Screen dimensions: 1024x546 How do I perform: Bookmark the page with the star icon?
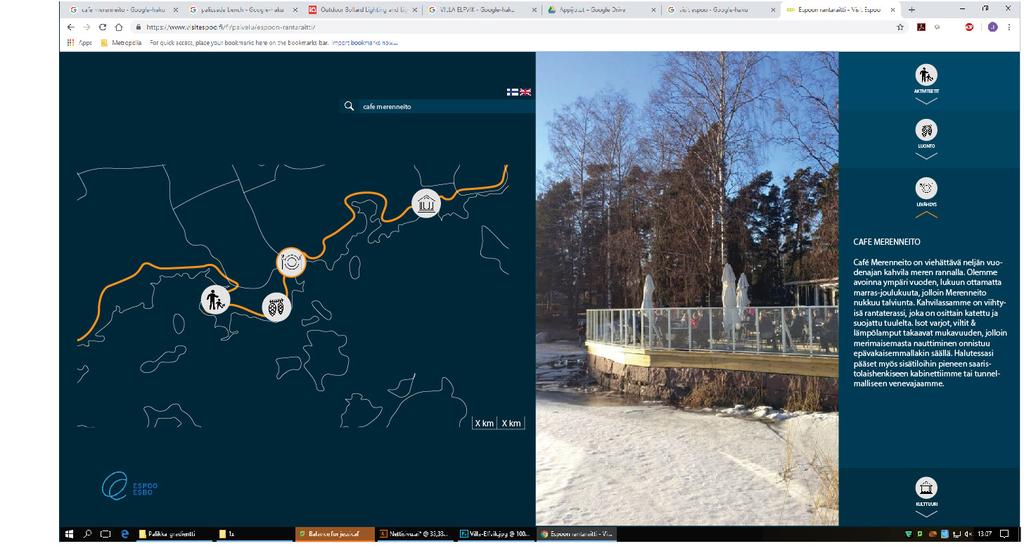tap(900, 27)
